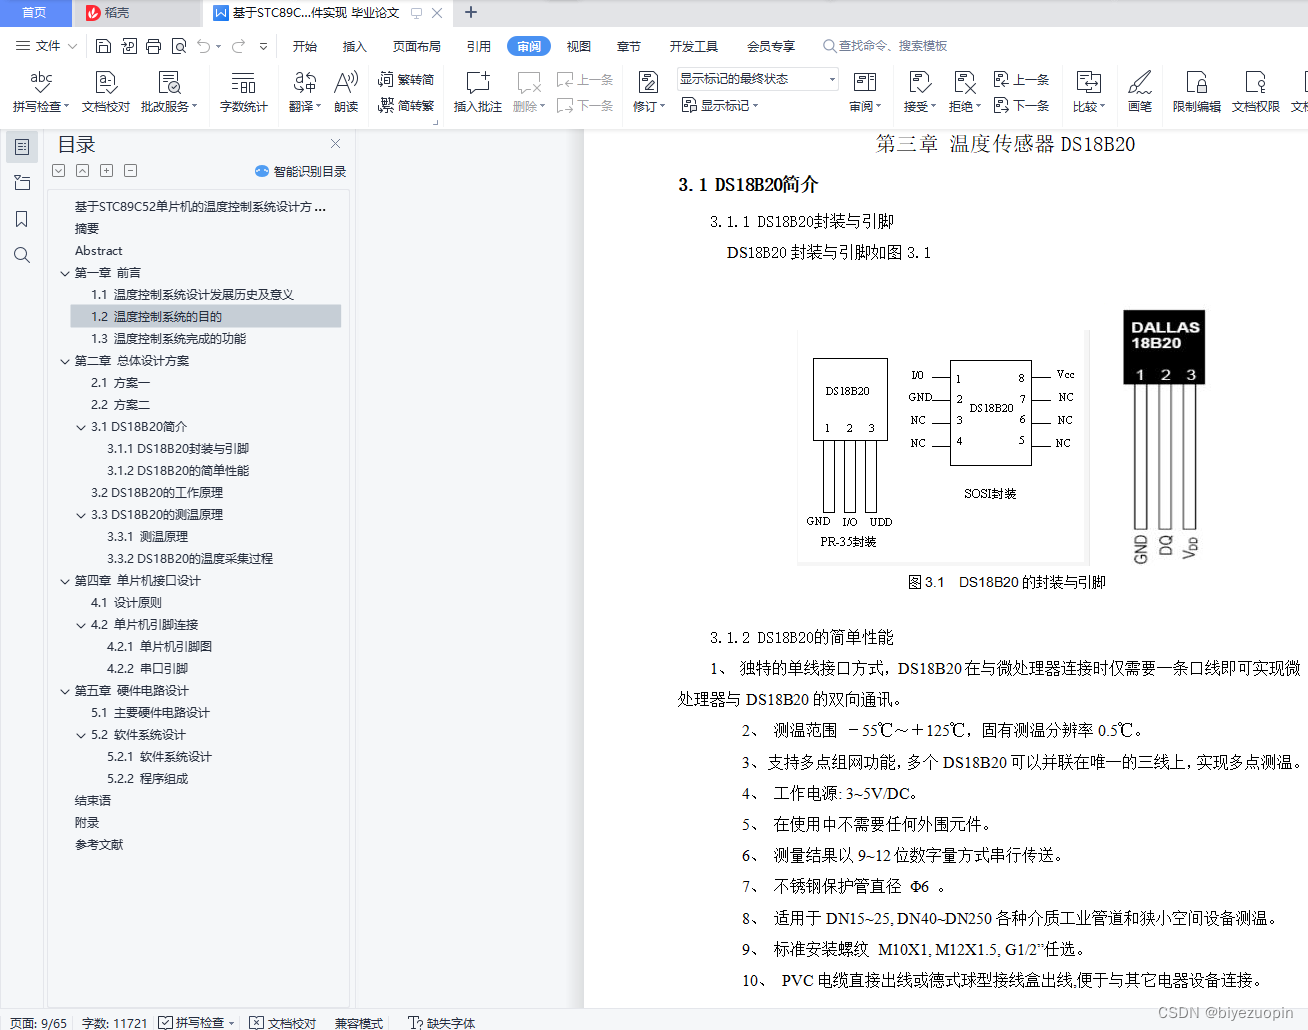1308x1030 pixels.
Task: Switch to the 引用 ribbon tab
Action: [479, 46]
